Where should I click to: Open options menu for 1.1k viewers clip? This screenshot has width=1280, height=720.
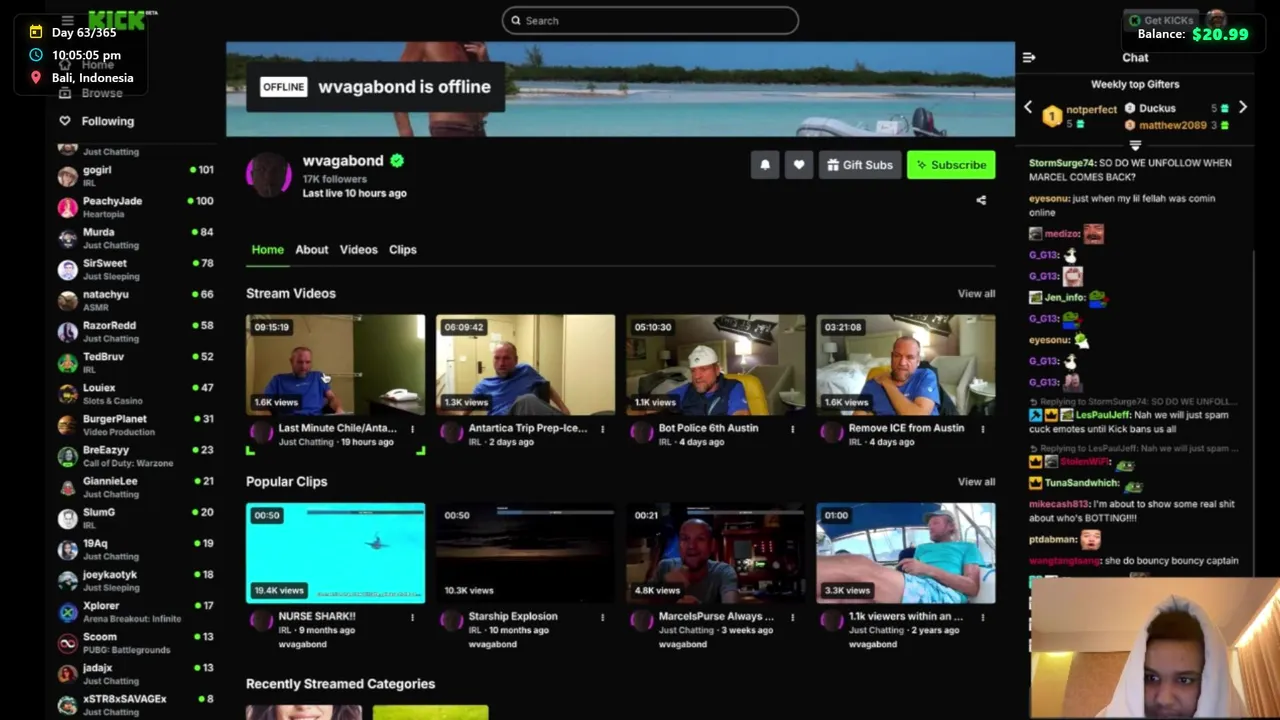(x=982, y=618)
